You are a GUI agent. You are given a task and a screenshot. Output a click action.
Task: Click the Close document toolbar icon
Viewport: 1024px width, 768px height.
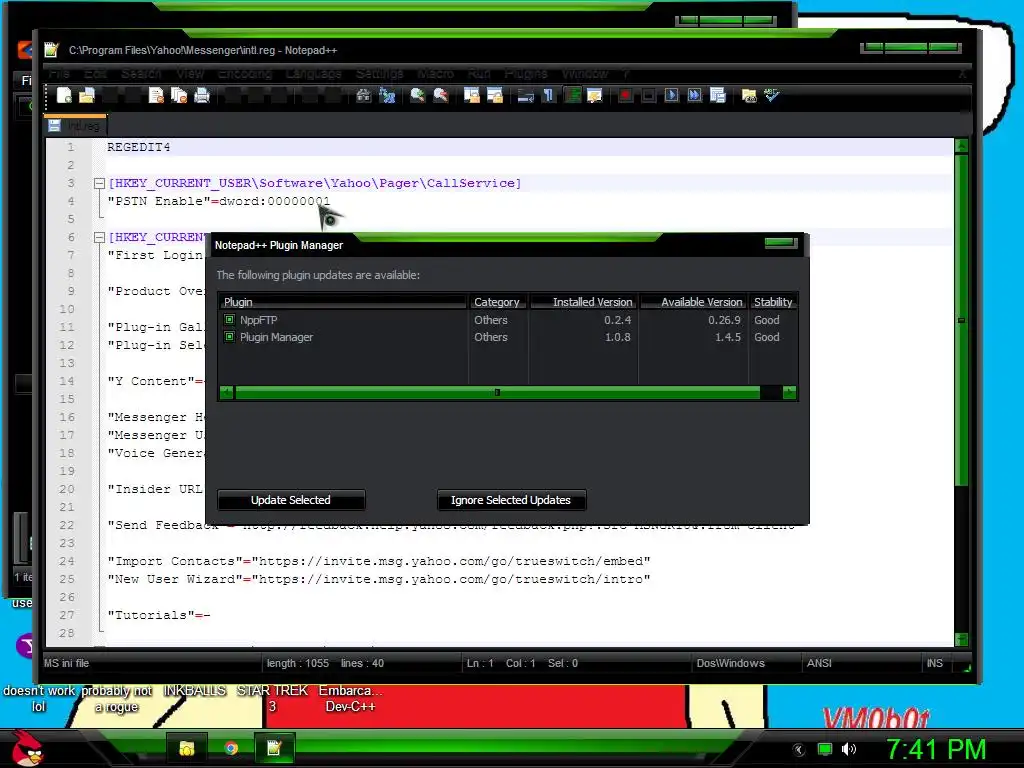pos(156,95)
